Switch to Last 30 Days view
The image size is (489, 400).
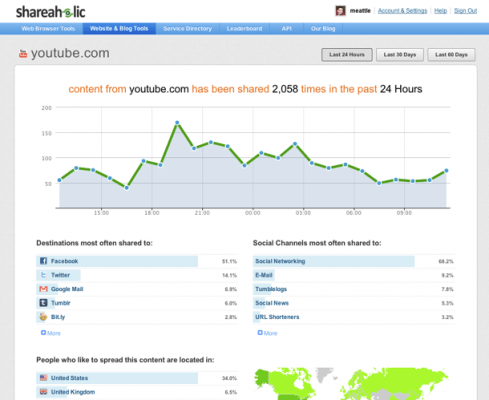pyautogui.click(x=400, y=55)
